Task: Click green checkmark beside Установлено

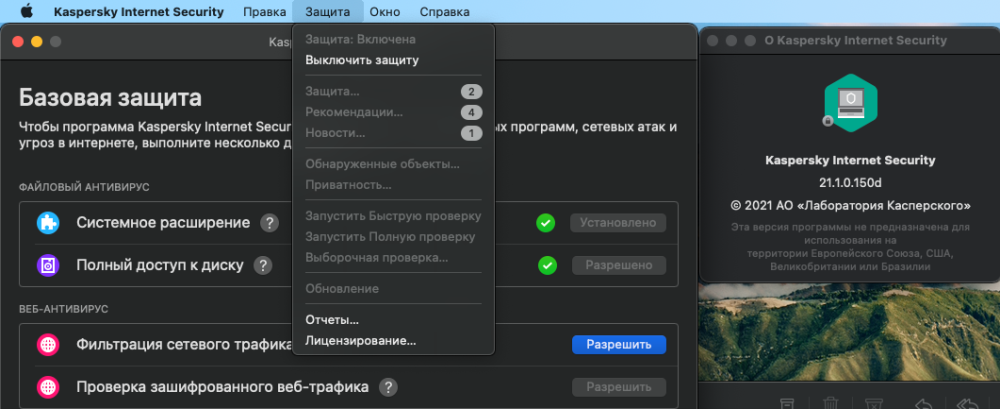Action: click(545, 223)
